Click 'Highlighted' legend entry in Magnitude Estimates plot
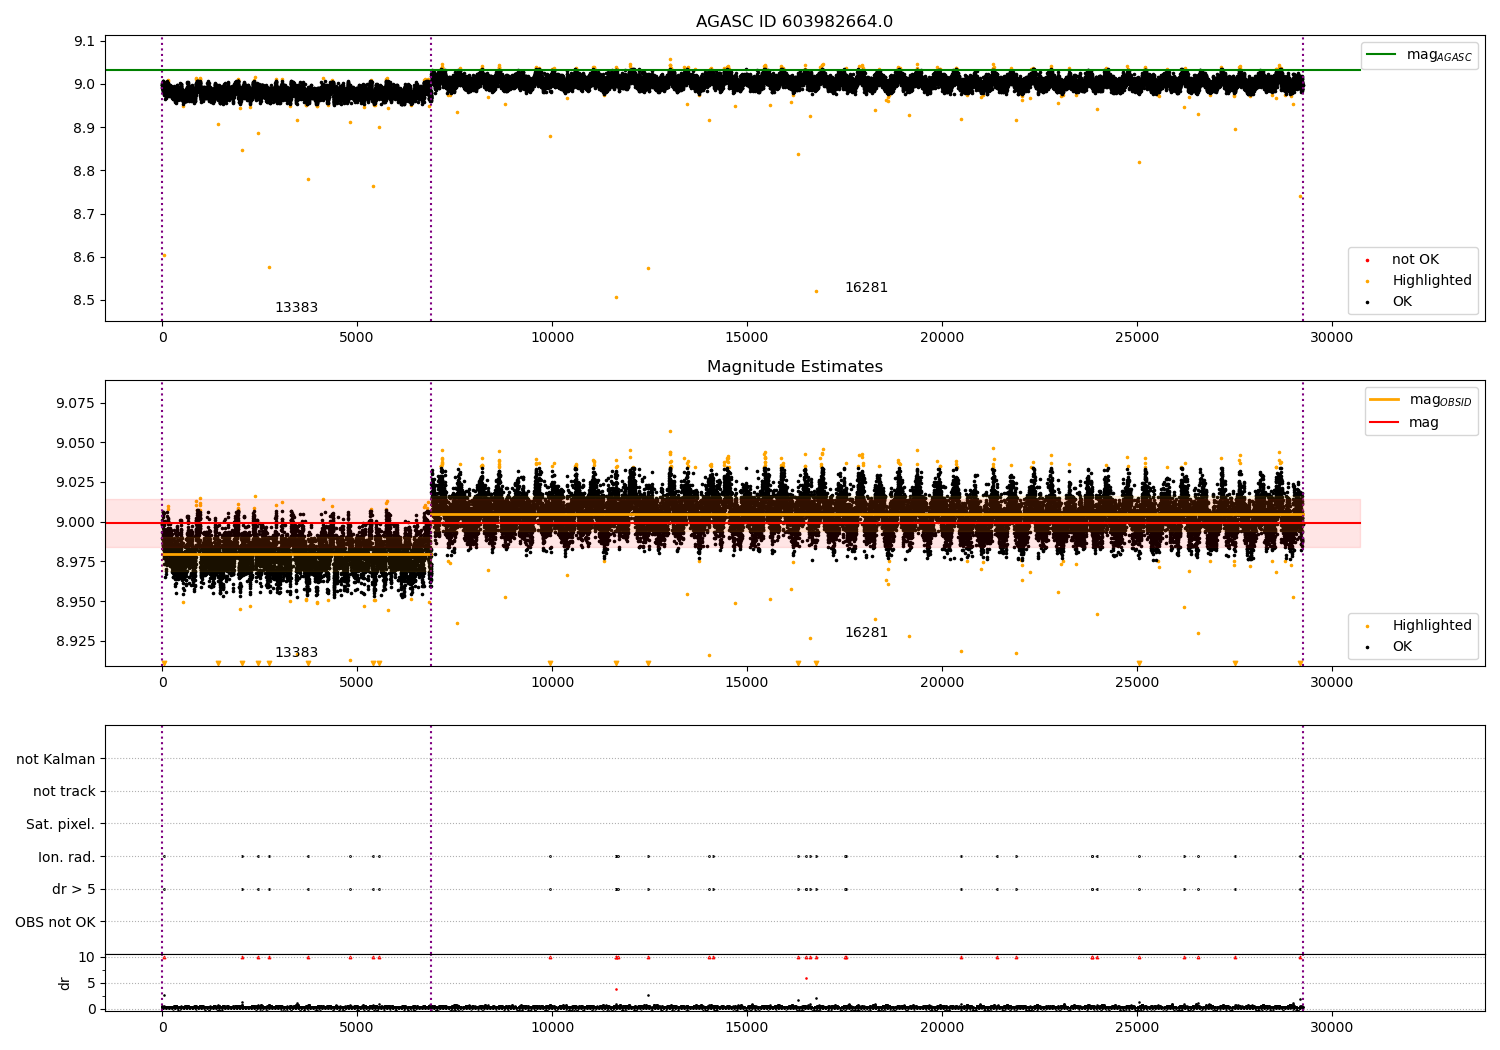 click(1431, 626)
